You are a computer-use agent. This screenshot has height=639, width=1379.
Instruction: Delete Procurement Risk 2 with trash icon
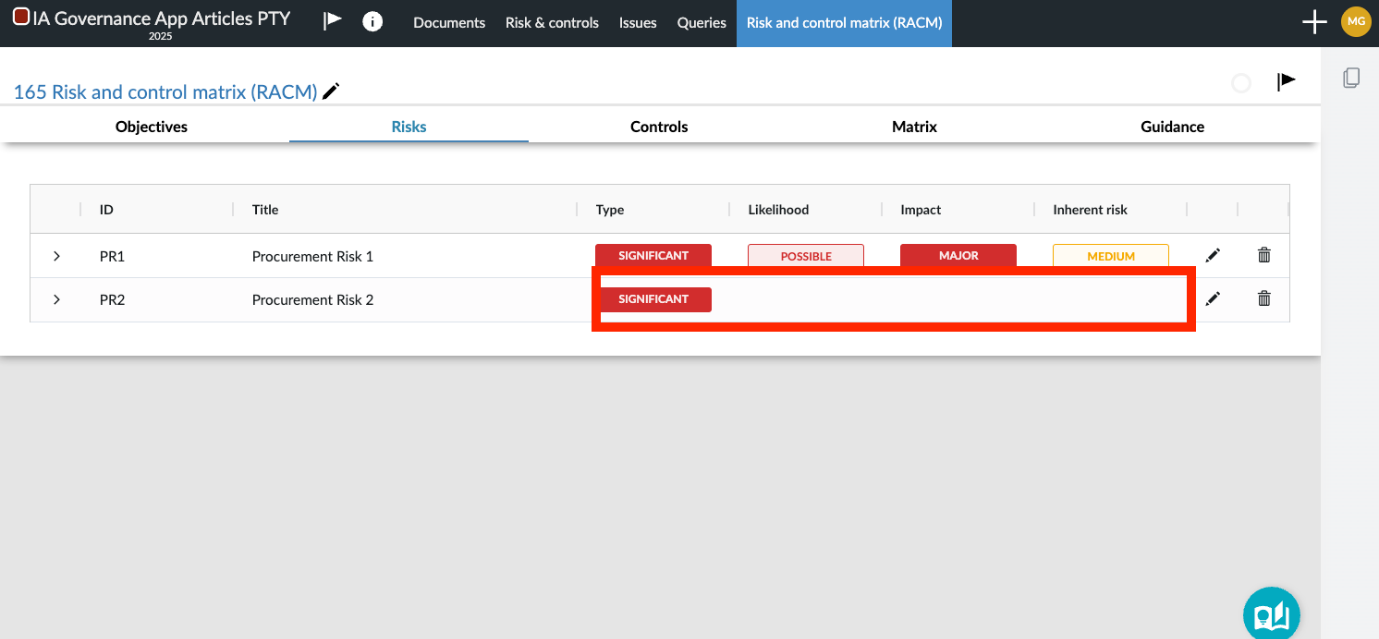coord(1264,298)
